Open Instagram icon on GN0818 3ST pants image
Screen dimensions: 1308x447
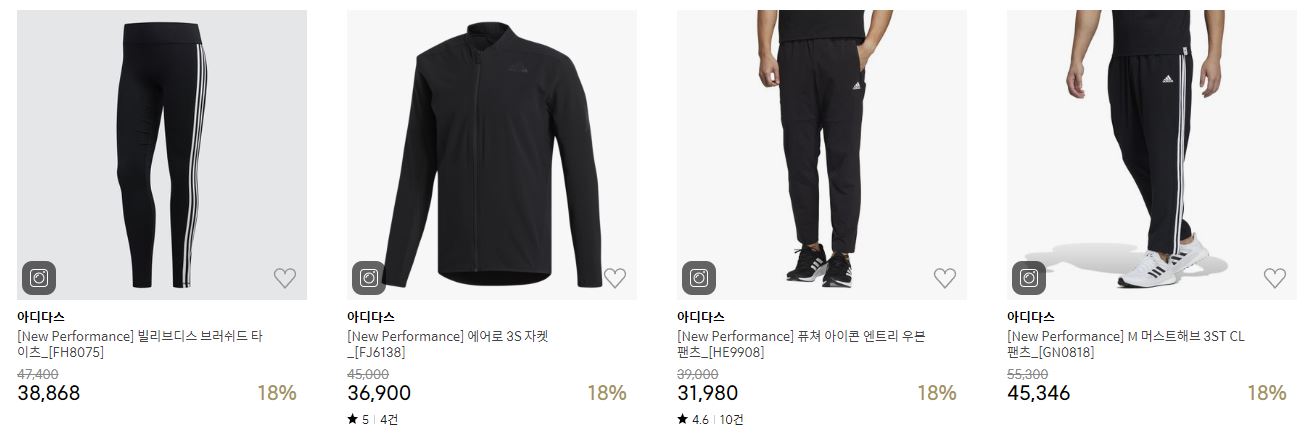[1029, 278]
